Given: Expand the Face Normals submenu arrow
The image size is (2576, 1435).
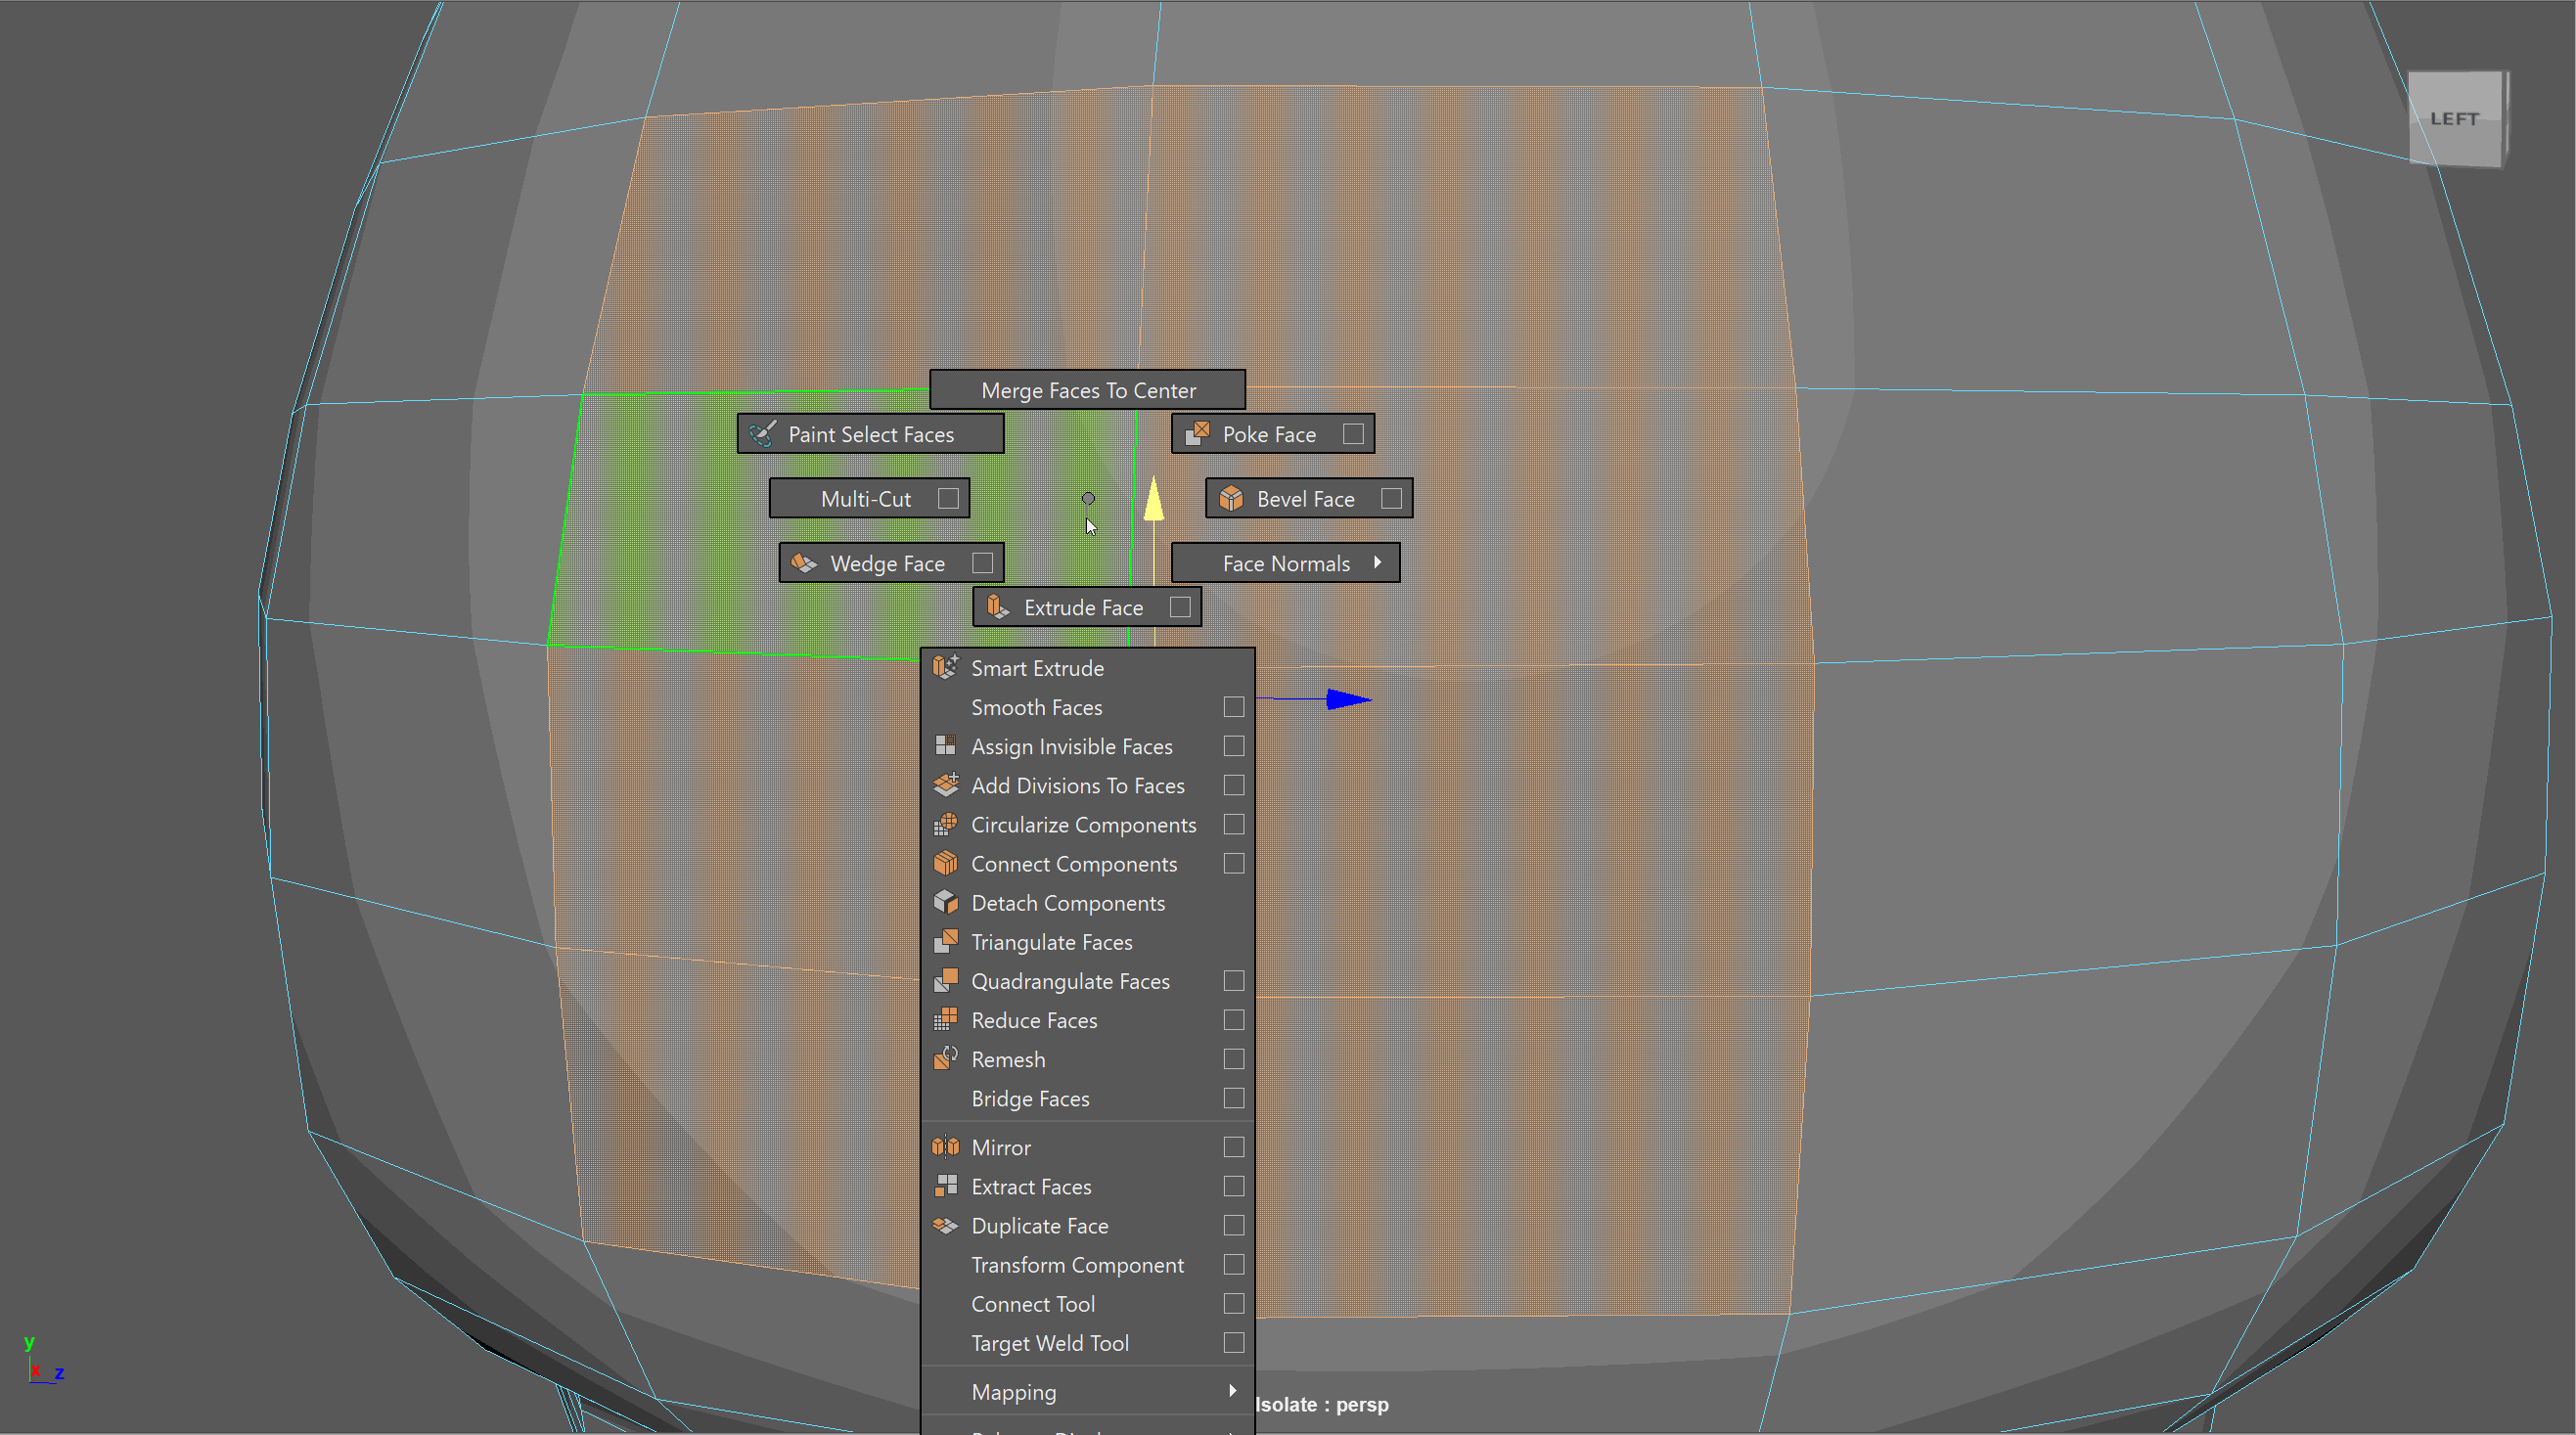Looking at the screenshot, I should 1377,562.
